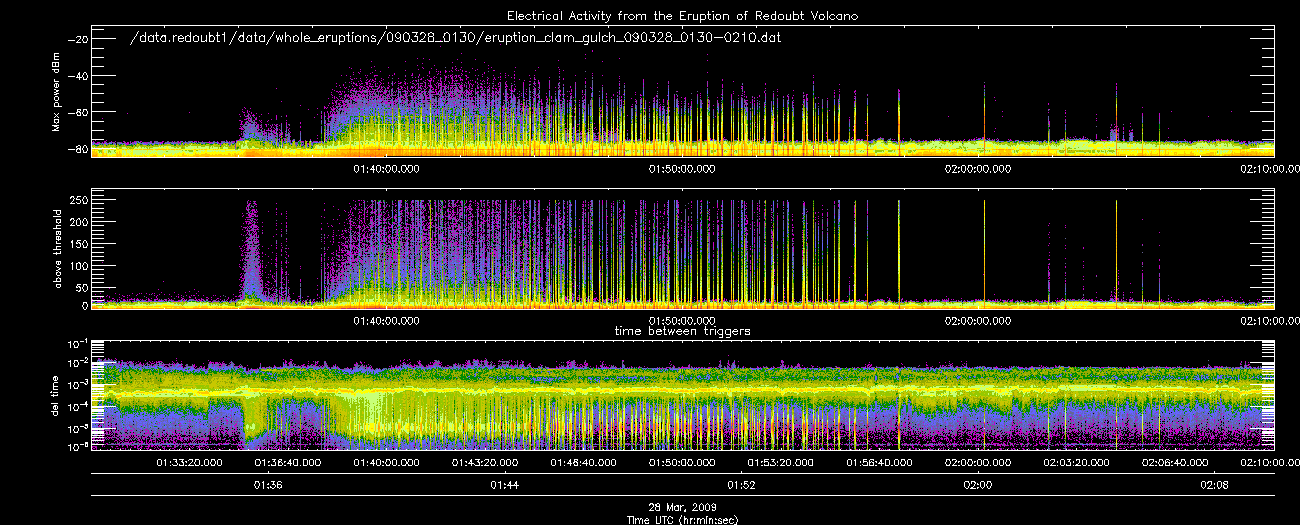Click '01:50:00.000' under the above threshold plot
This screenshot has width=1300, height=525.
coord(683,321)
